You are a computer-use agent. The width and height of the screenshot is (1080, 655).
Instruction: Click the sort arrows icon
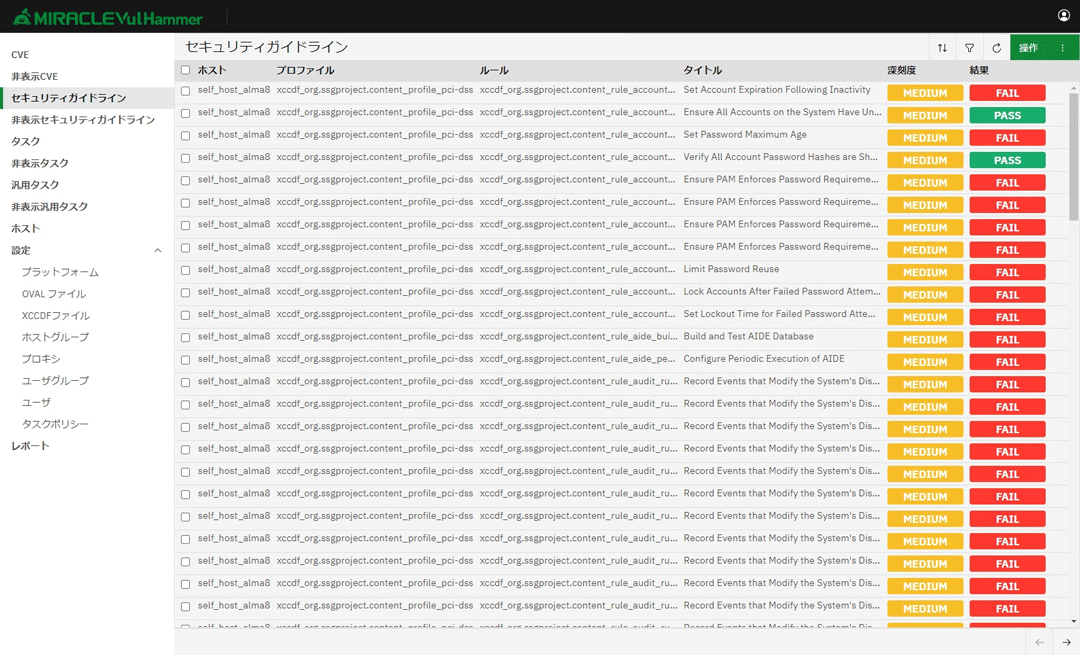pos(942,48)
